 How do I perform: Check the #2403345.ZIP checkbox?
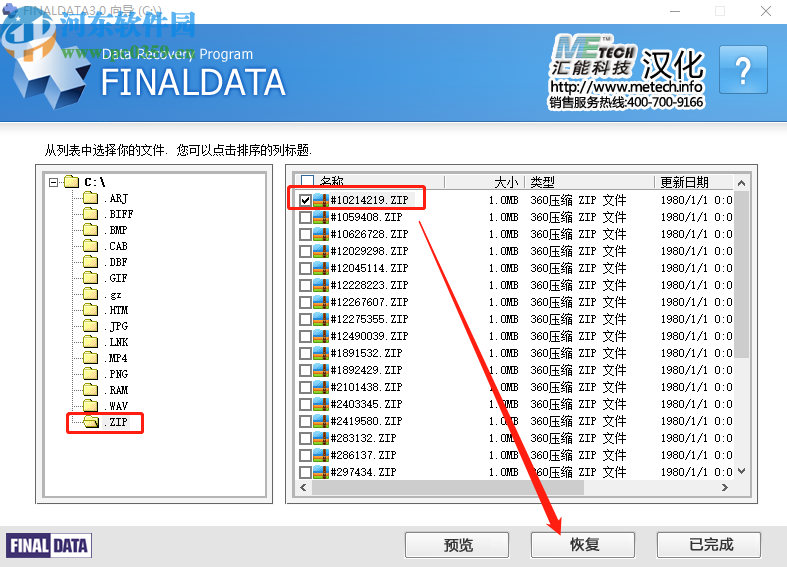click(x=305, y=404)
